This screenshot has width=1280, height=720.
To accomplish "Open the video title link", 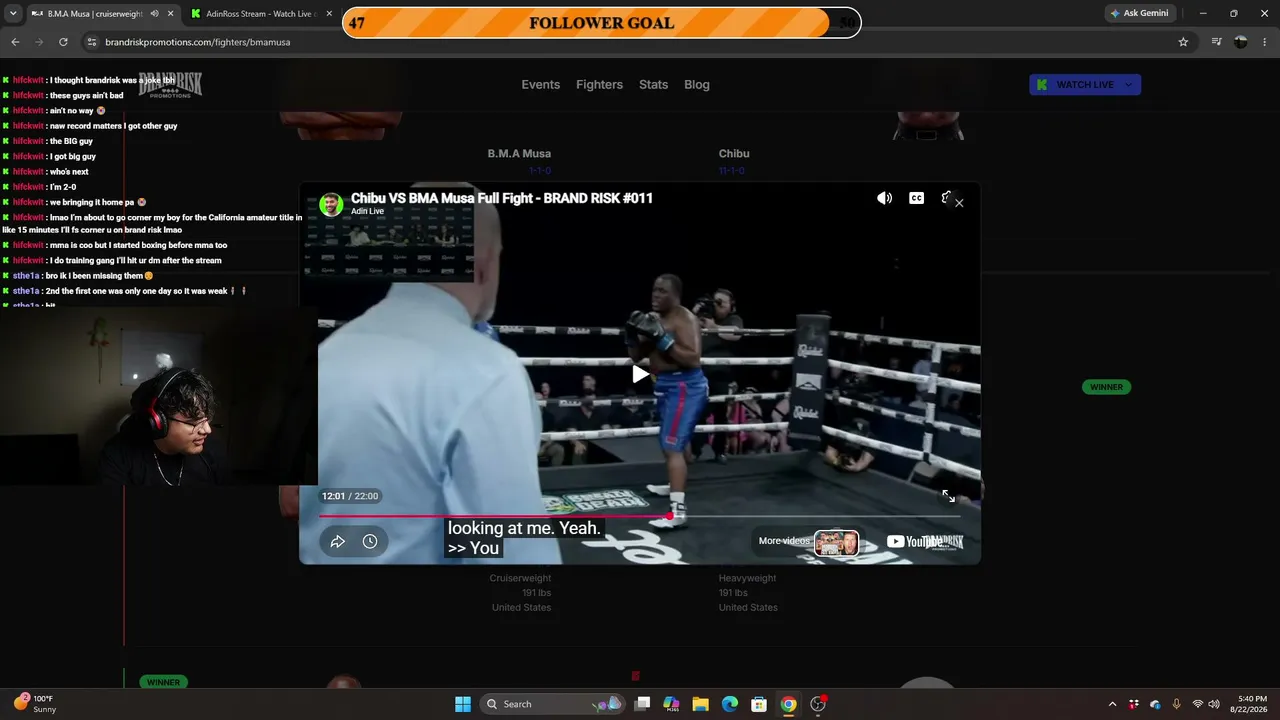I will tap(501, 198).
